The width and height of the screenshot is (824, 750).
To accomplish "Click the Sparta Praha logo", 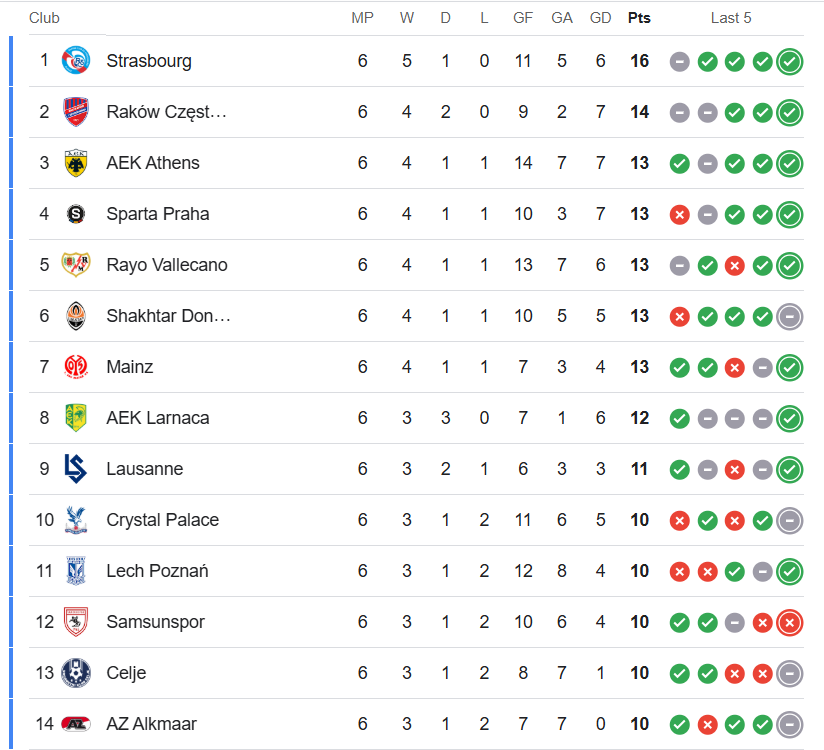I will [x=76, y=214].
